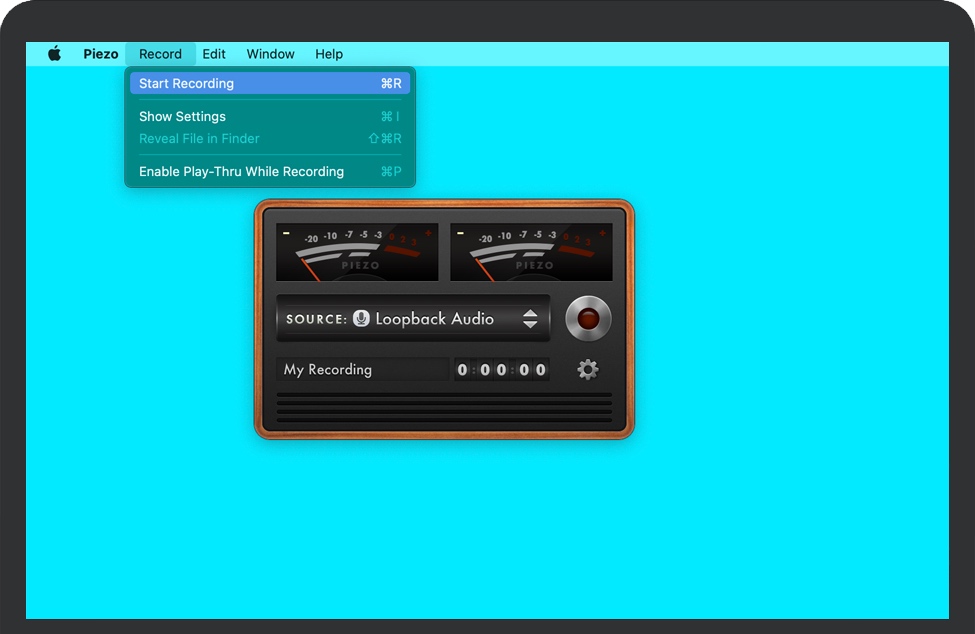Open the Window menu
The width and height of the screenshot is (975, 634).
(x=270, y=54)
